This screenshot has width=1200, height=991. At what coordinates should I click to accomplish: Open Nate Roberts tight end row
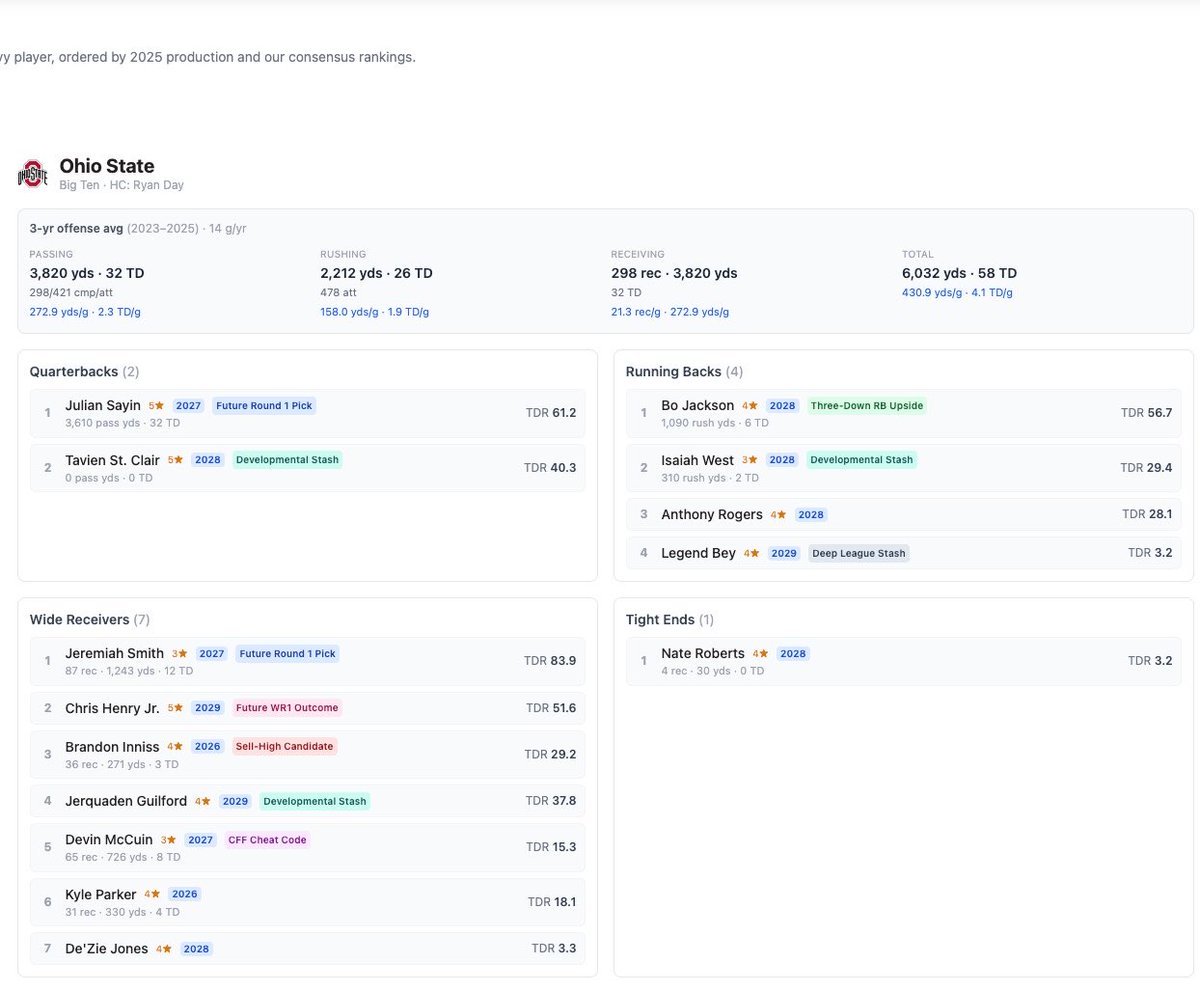pyautogui.click(x=903, y=661)
